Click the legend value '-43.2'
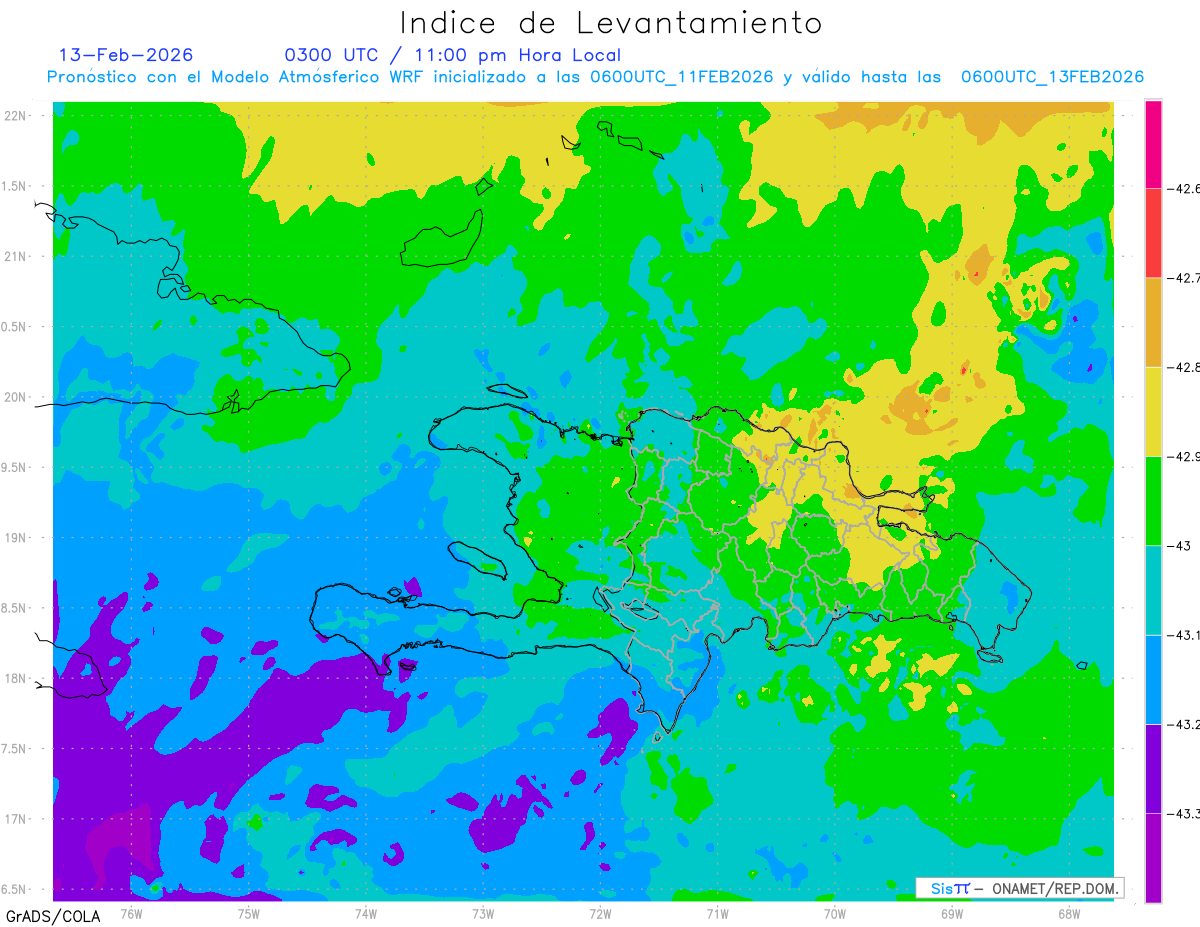1200x927 pixels. (x=1183, y=723)
